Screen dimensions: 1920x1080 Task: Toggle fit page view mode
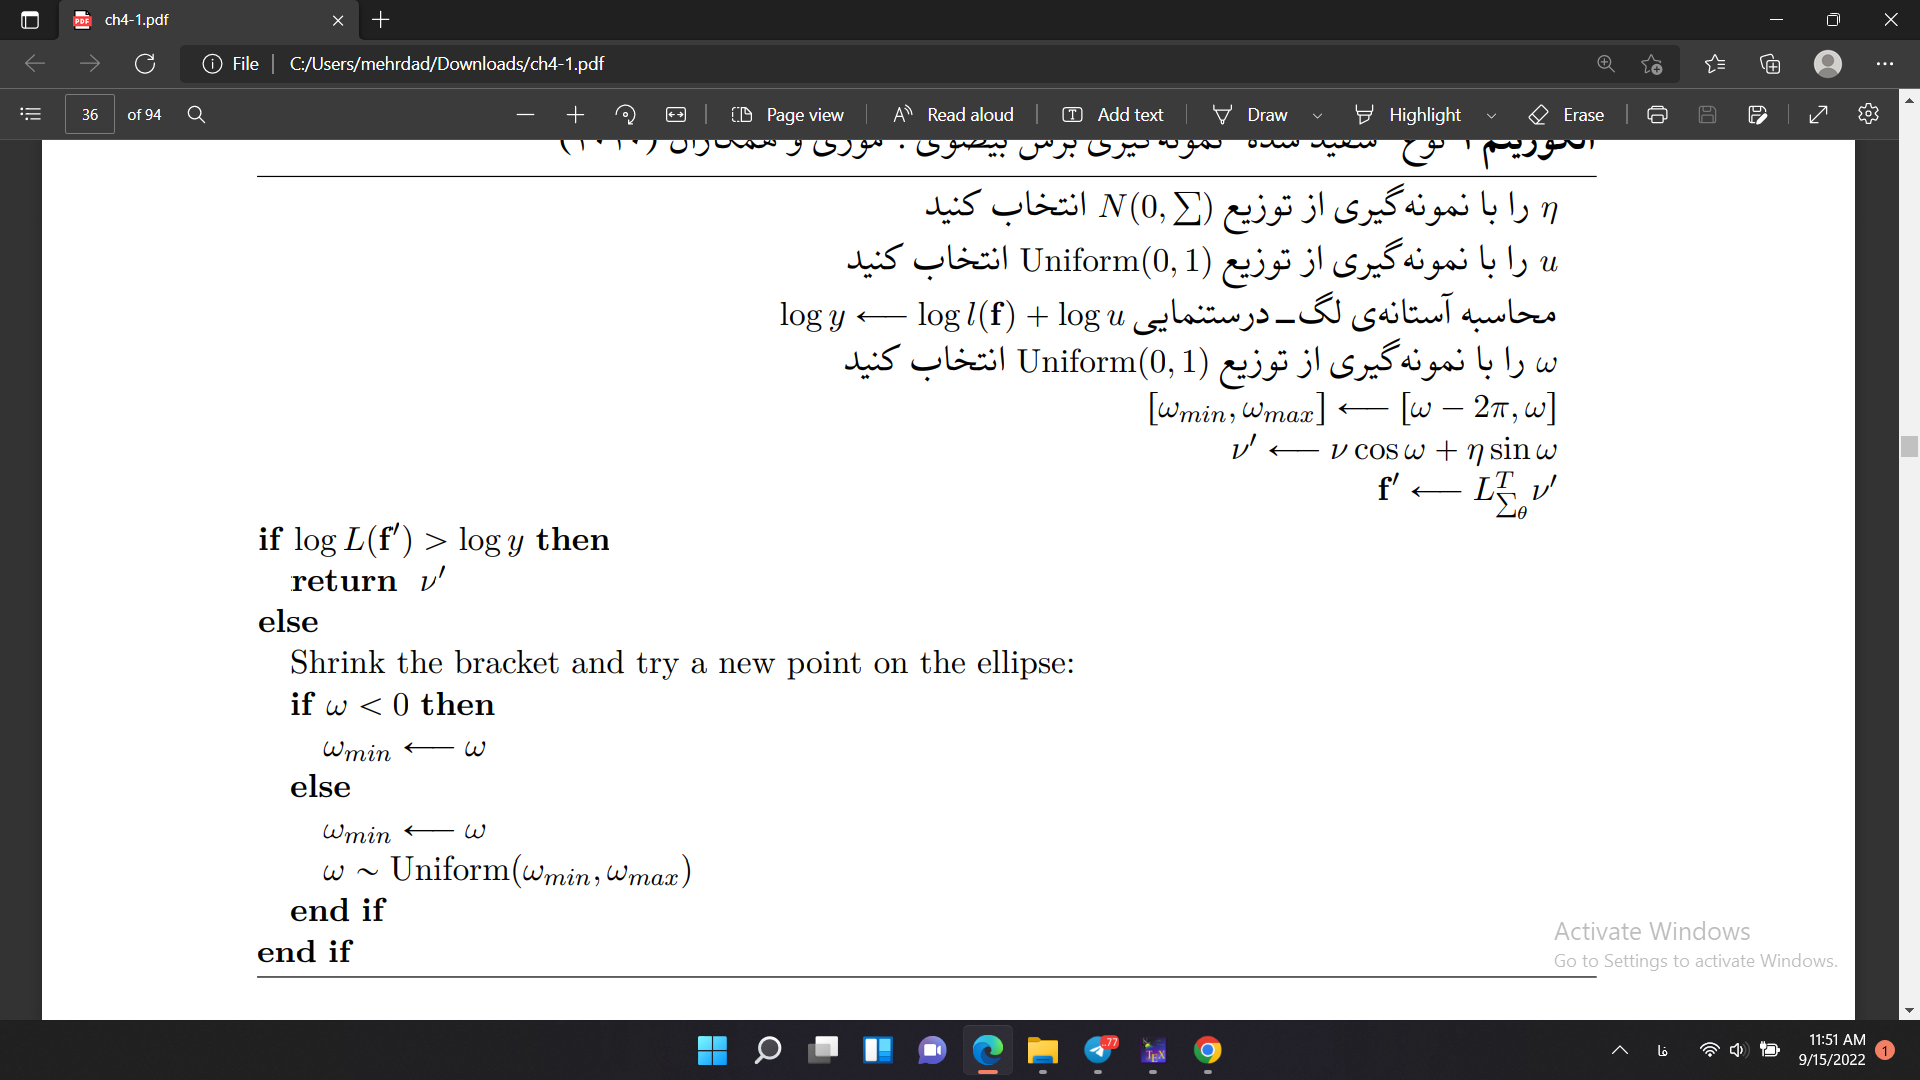point(675,115)
